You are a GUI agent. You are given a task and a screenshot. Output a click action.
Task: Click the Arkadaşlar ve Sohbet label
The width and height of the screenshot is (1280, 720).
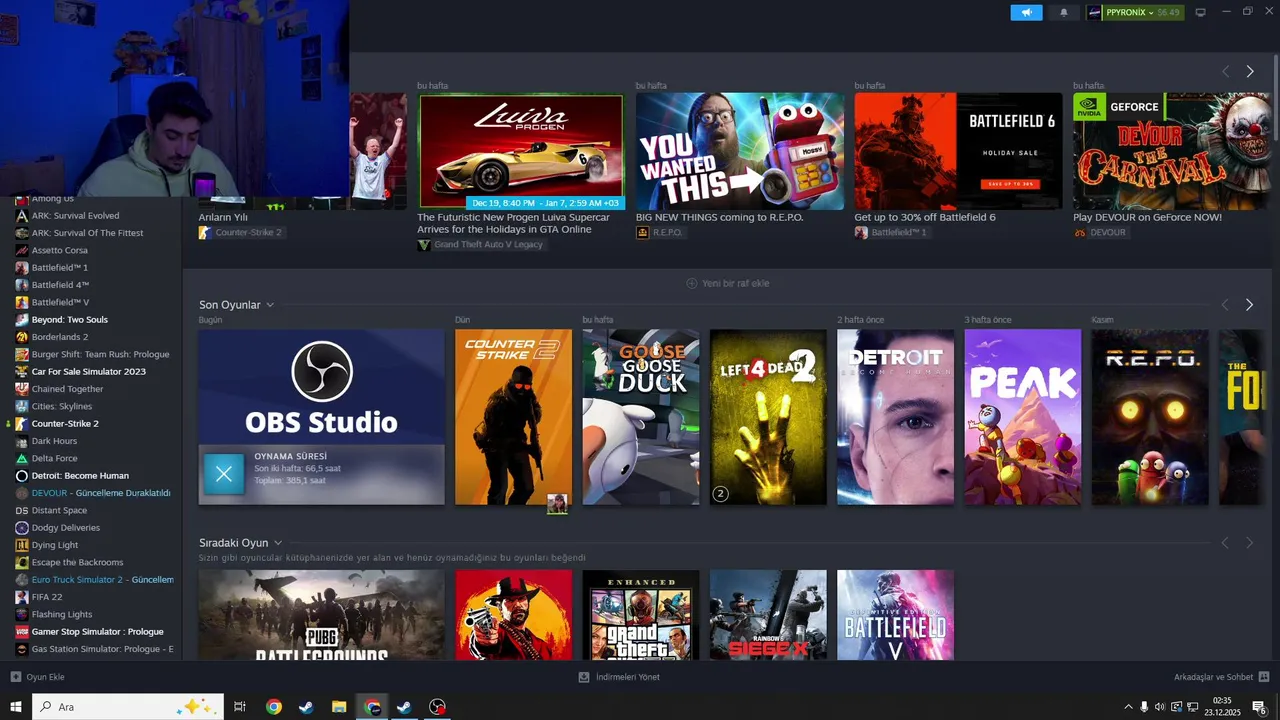(x=1213, y=677)
